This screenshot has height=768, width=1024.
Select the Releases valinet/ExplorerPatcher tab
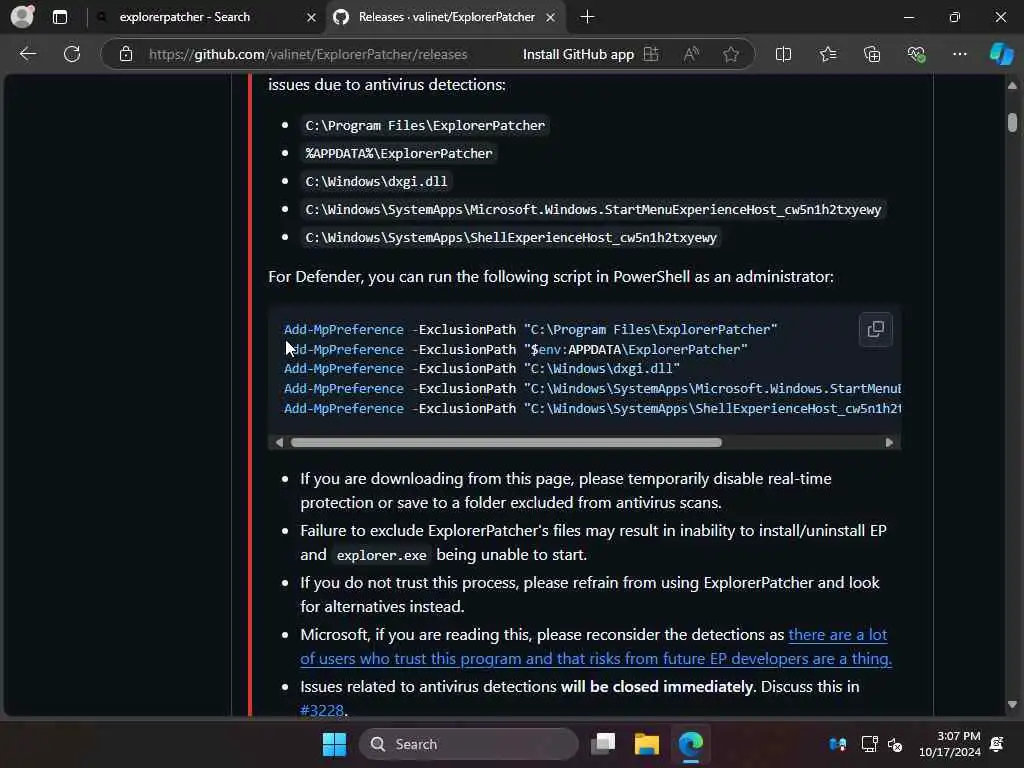click(447, 17)
